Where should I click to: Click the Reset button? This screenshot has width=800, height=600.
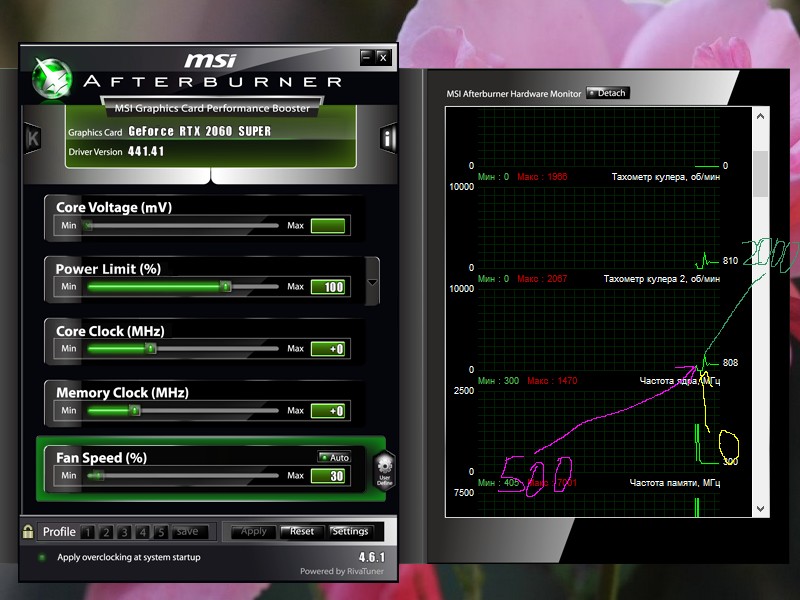(302, 532)
